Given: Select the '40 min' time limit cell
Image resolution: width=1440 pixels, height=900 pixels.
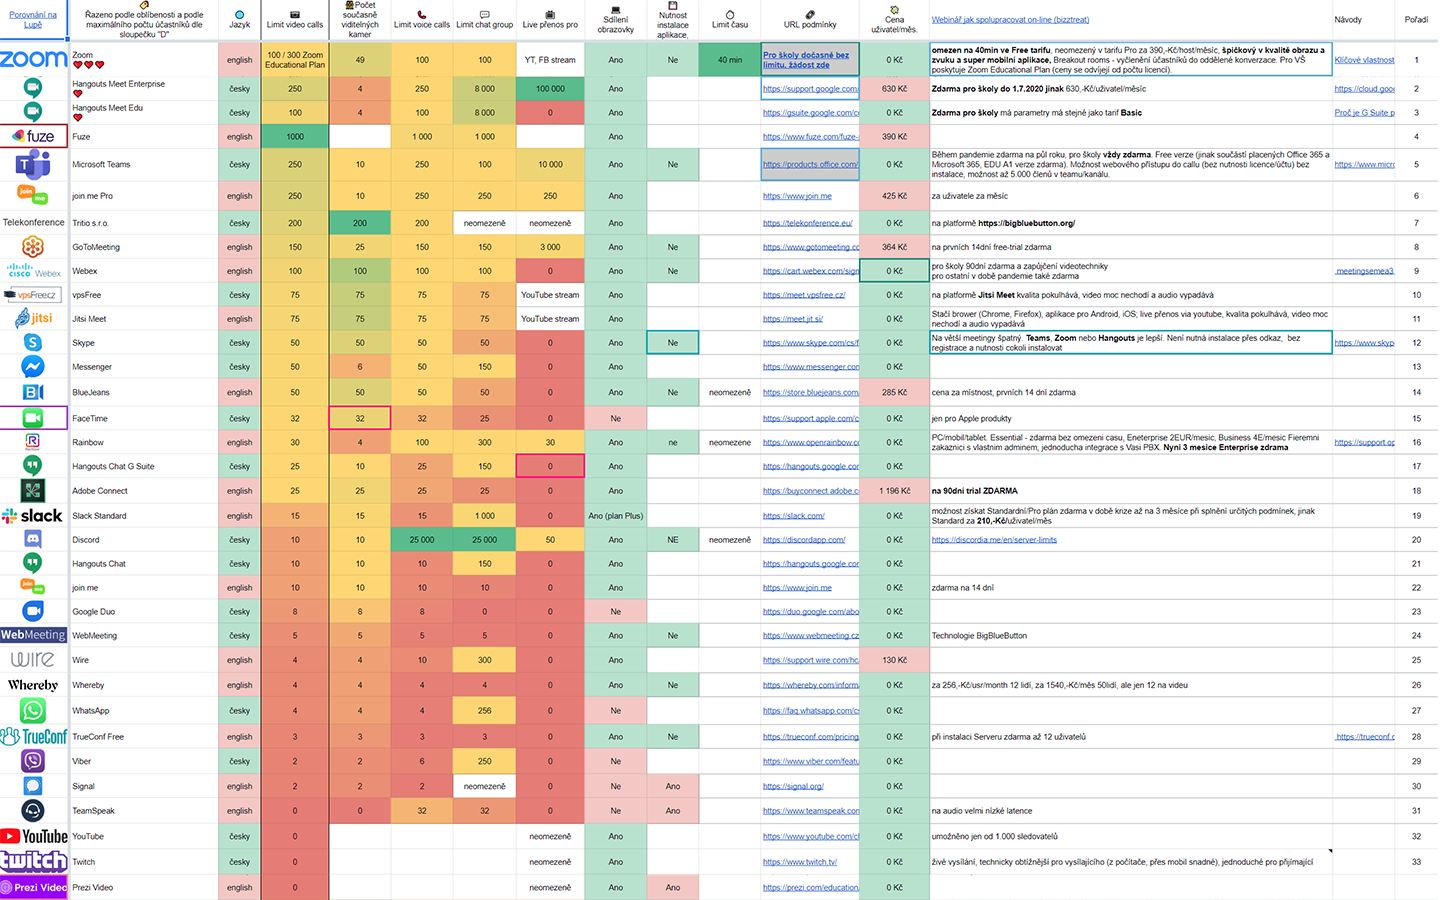Looking at the screenshot, I should coord(730,60).
